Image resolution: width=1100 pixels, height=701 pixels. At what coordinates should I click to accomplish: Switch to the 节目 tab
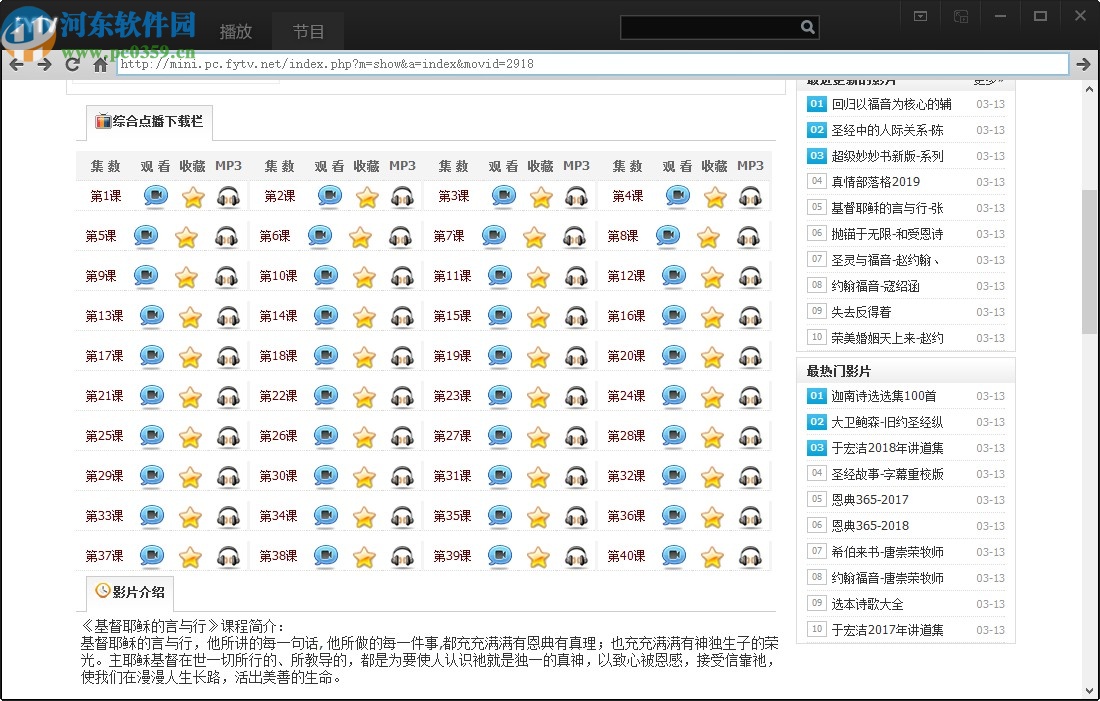308,31
